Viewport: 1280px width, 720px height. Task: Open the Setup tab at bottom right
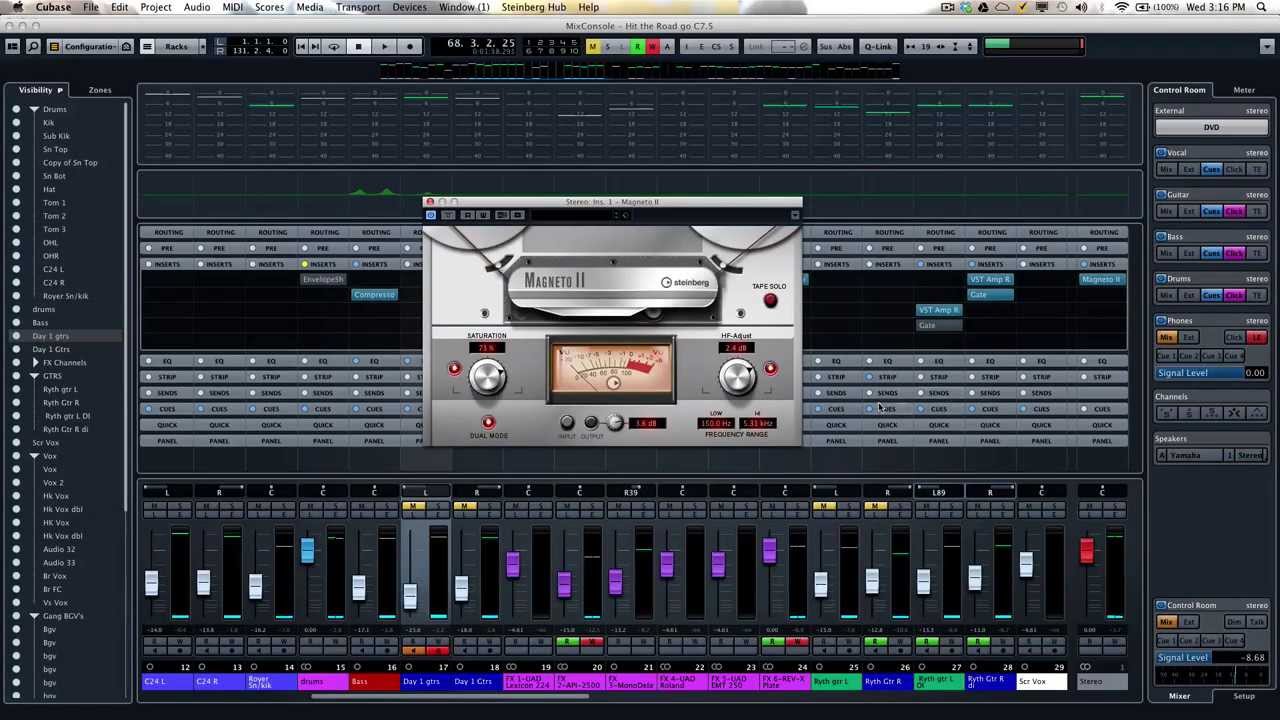tap(1244, 696)
